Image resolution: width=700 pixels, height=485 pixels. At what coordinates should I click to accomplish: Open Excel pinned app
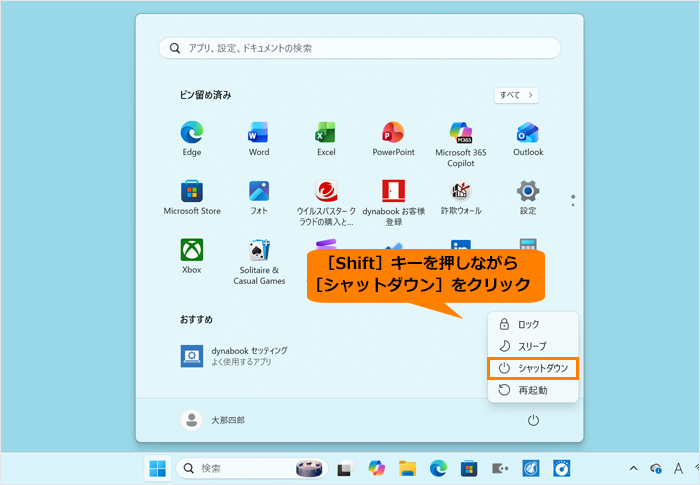point(326,139)
